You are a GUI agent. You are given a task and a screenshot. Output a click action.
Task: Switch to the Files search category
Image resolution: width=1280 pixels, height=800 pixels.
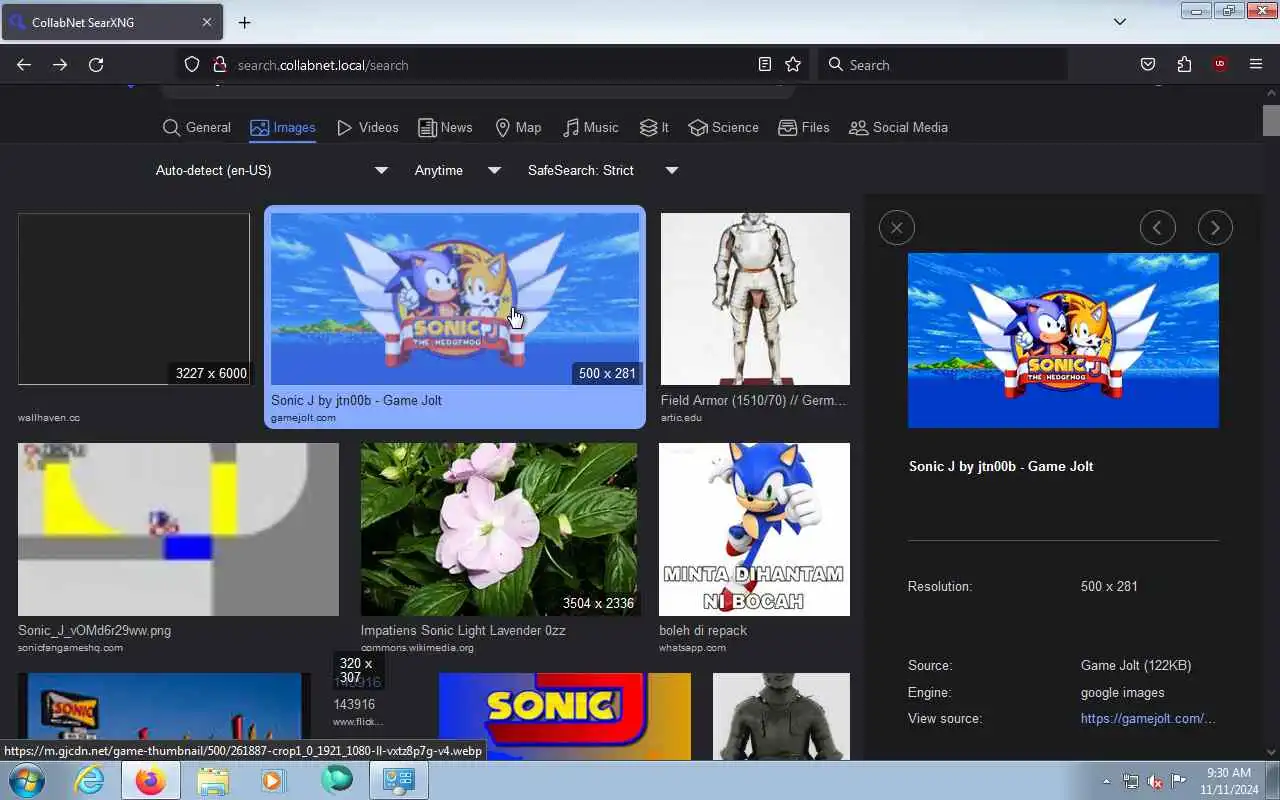804,127
